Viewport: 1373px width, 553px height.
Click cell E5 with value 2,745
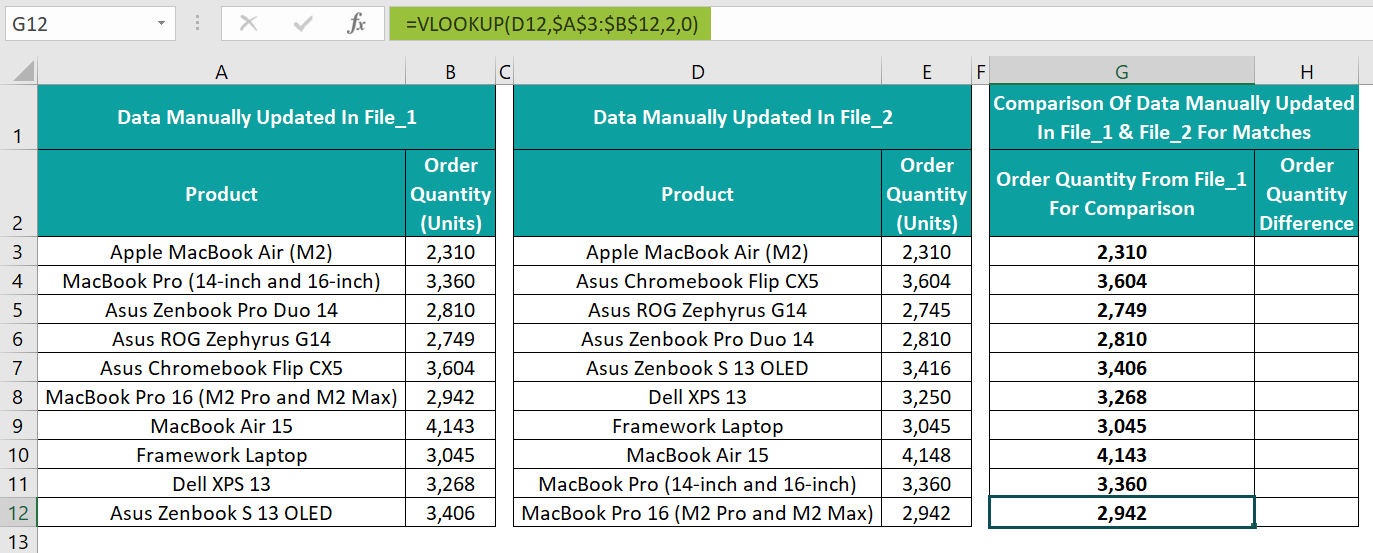point(927,310)
